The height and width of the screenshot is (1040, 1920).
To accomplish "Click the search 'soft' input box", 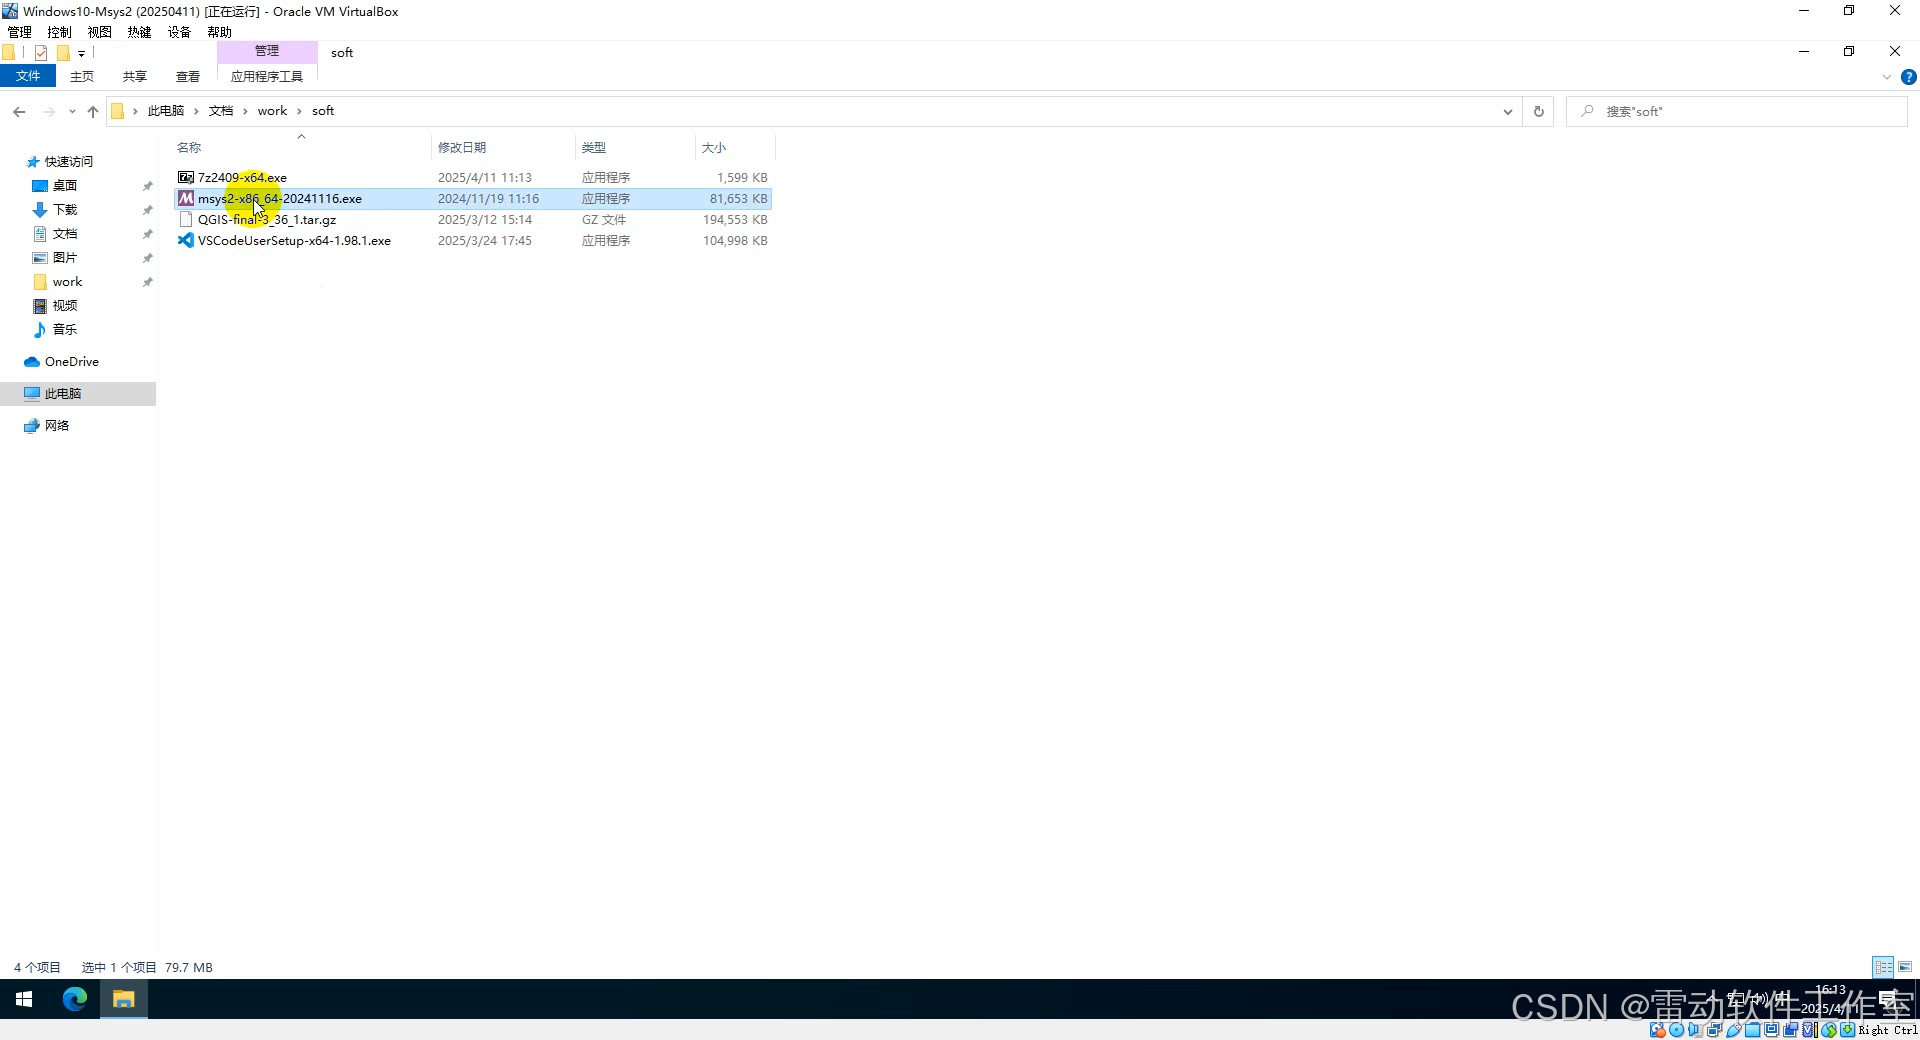I will coord(1737,112).
